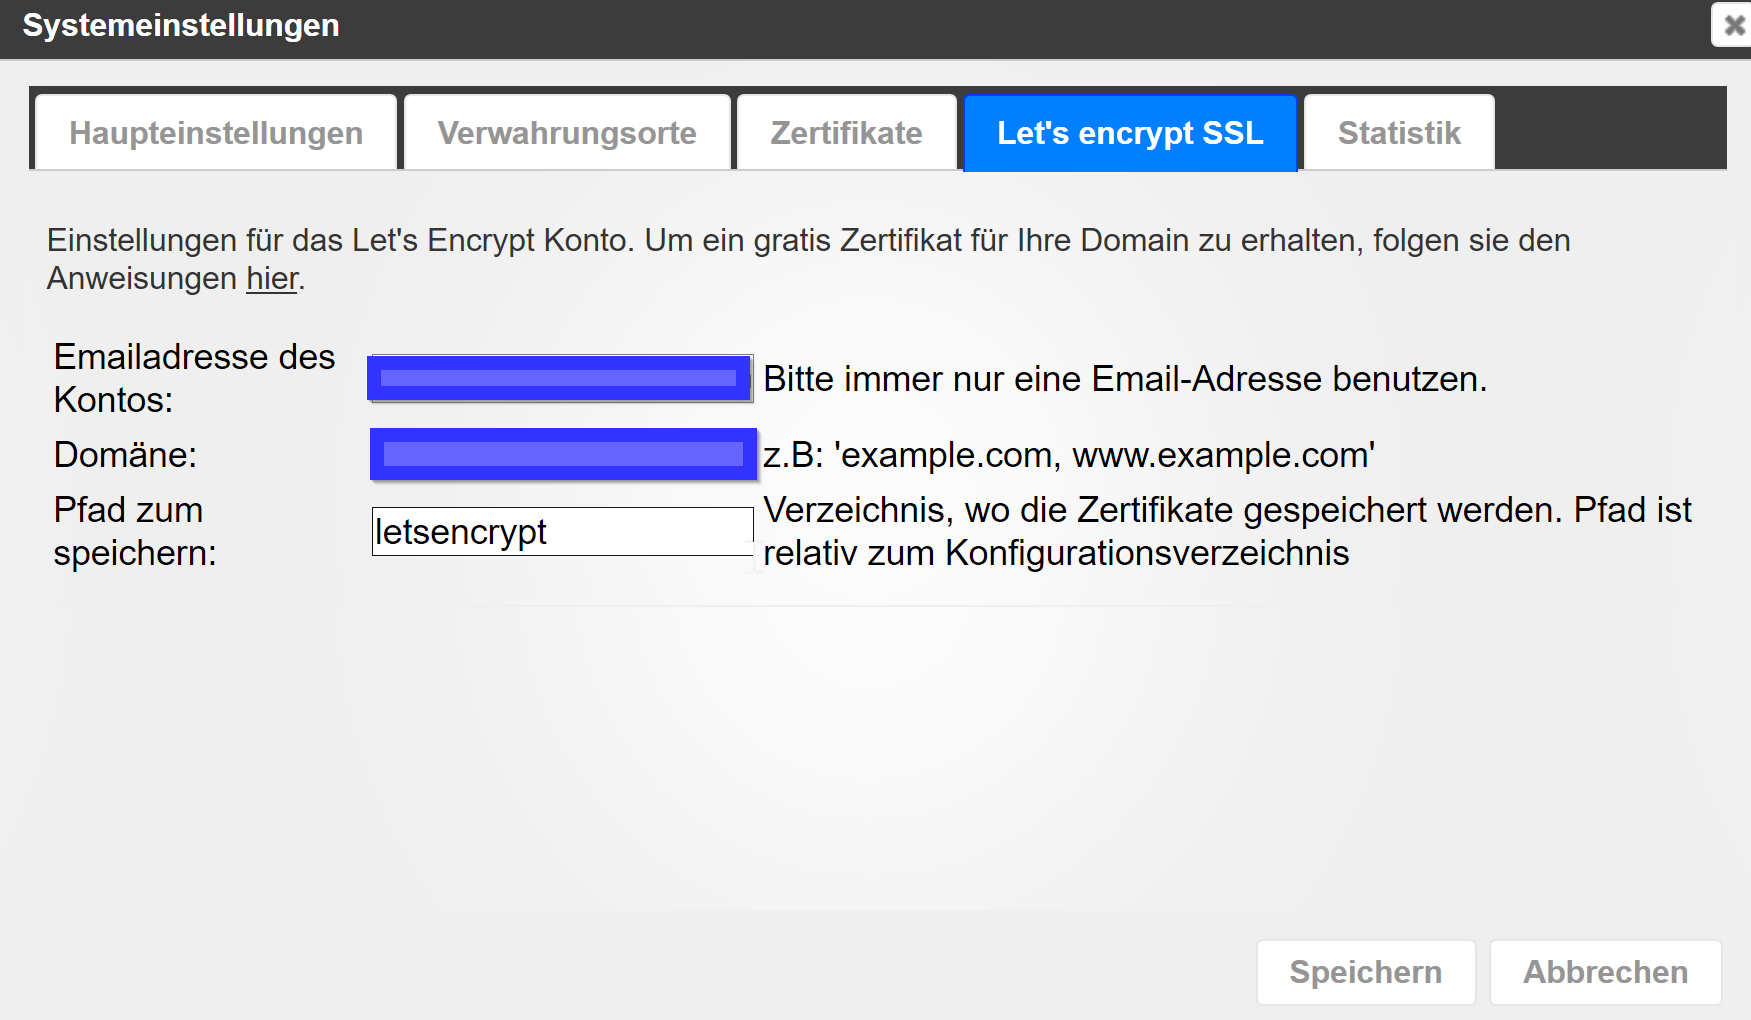Click the 'Pfad zum speichern:' label
Image resolution: width=1751 pixels, height=1020 pixels.
point(135,531)
